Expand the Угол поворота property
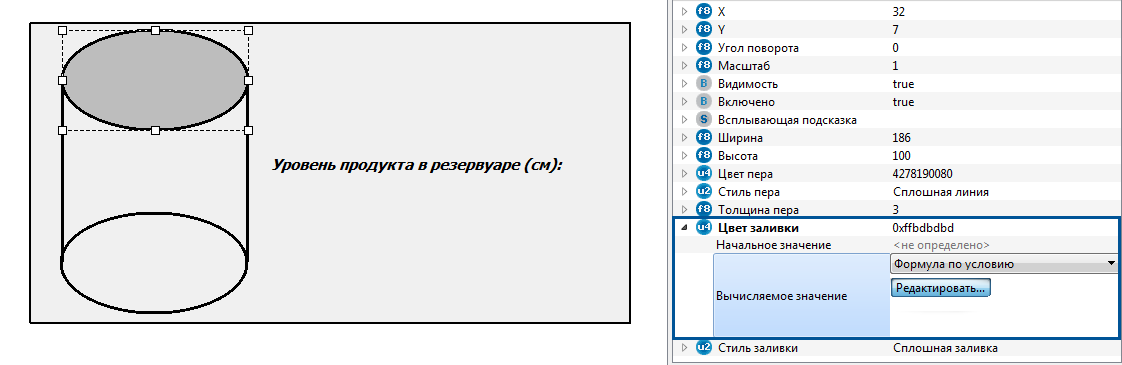Screen dimensions: 1122x365 click(x=684, y=48)
